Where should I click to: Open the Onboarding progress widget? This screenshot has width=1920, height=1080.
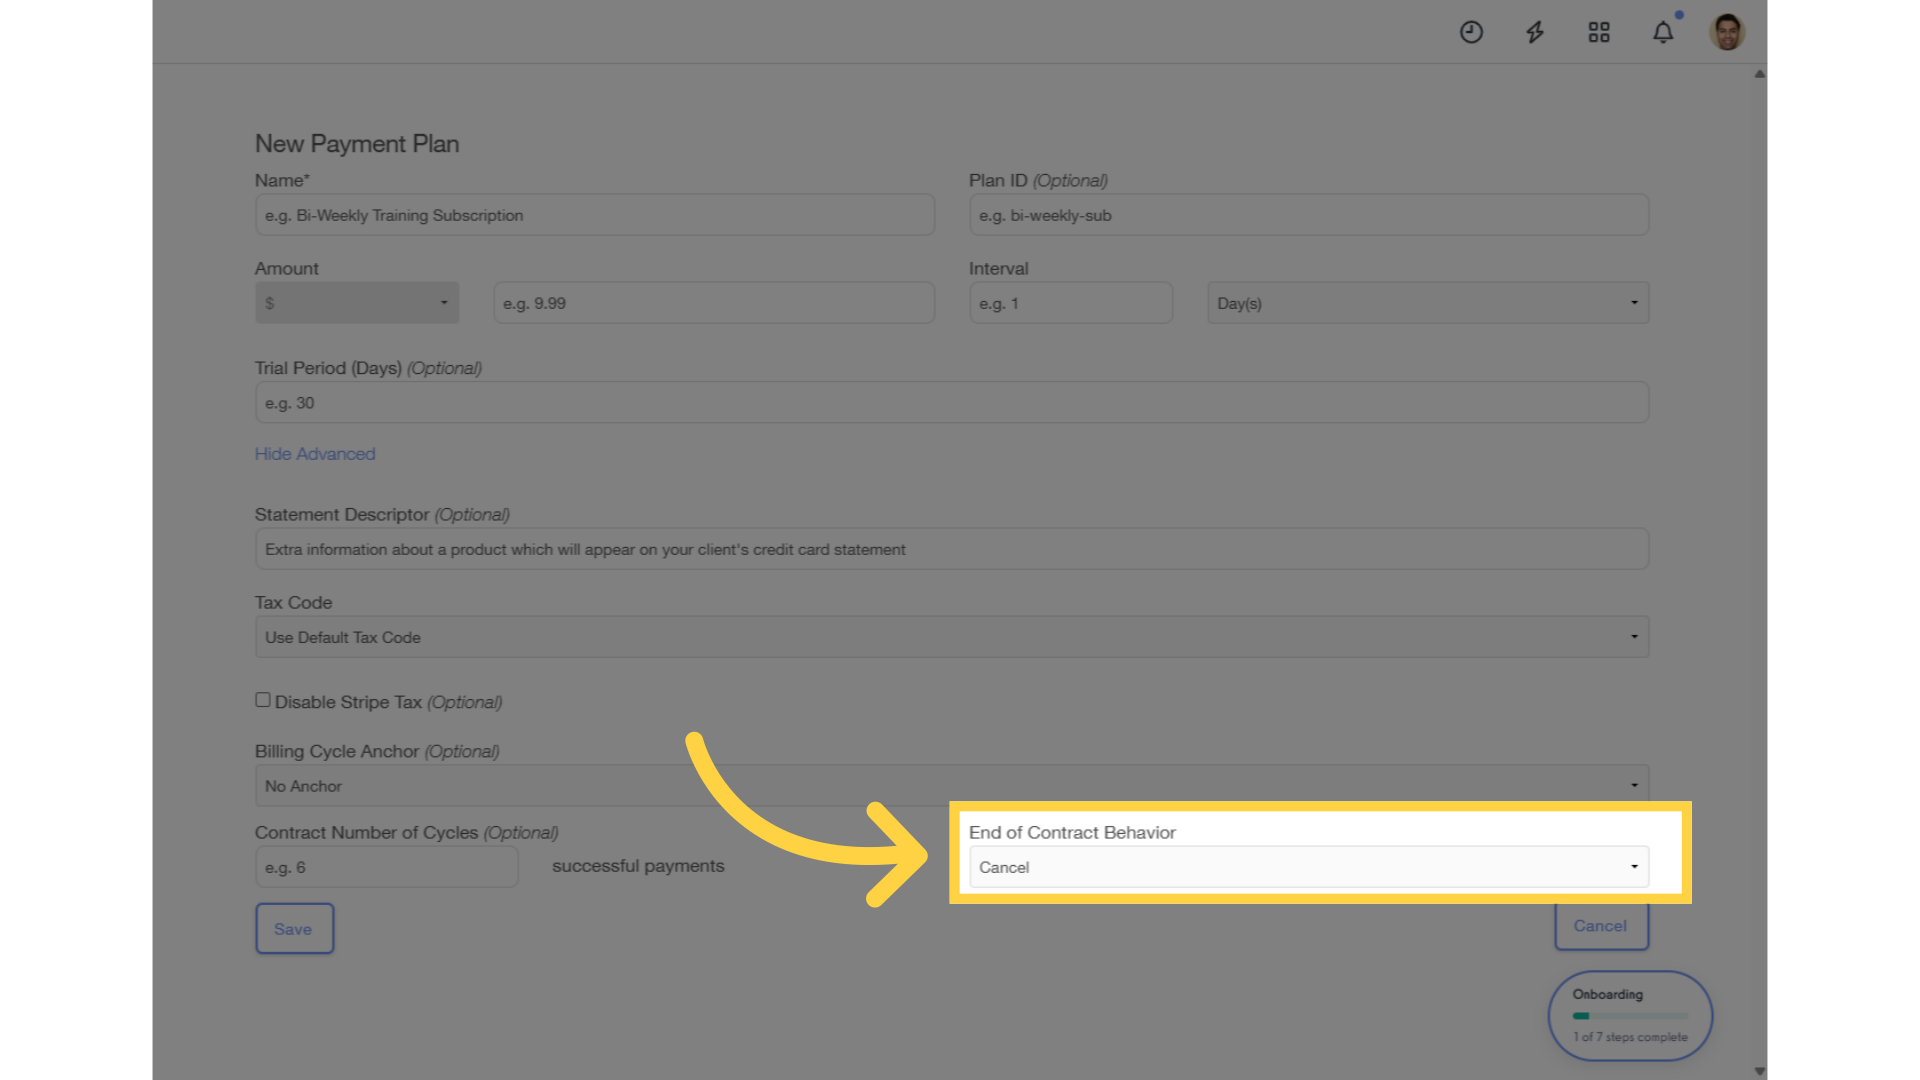coord(1630,1016)
